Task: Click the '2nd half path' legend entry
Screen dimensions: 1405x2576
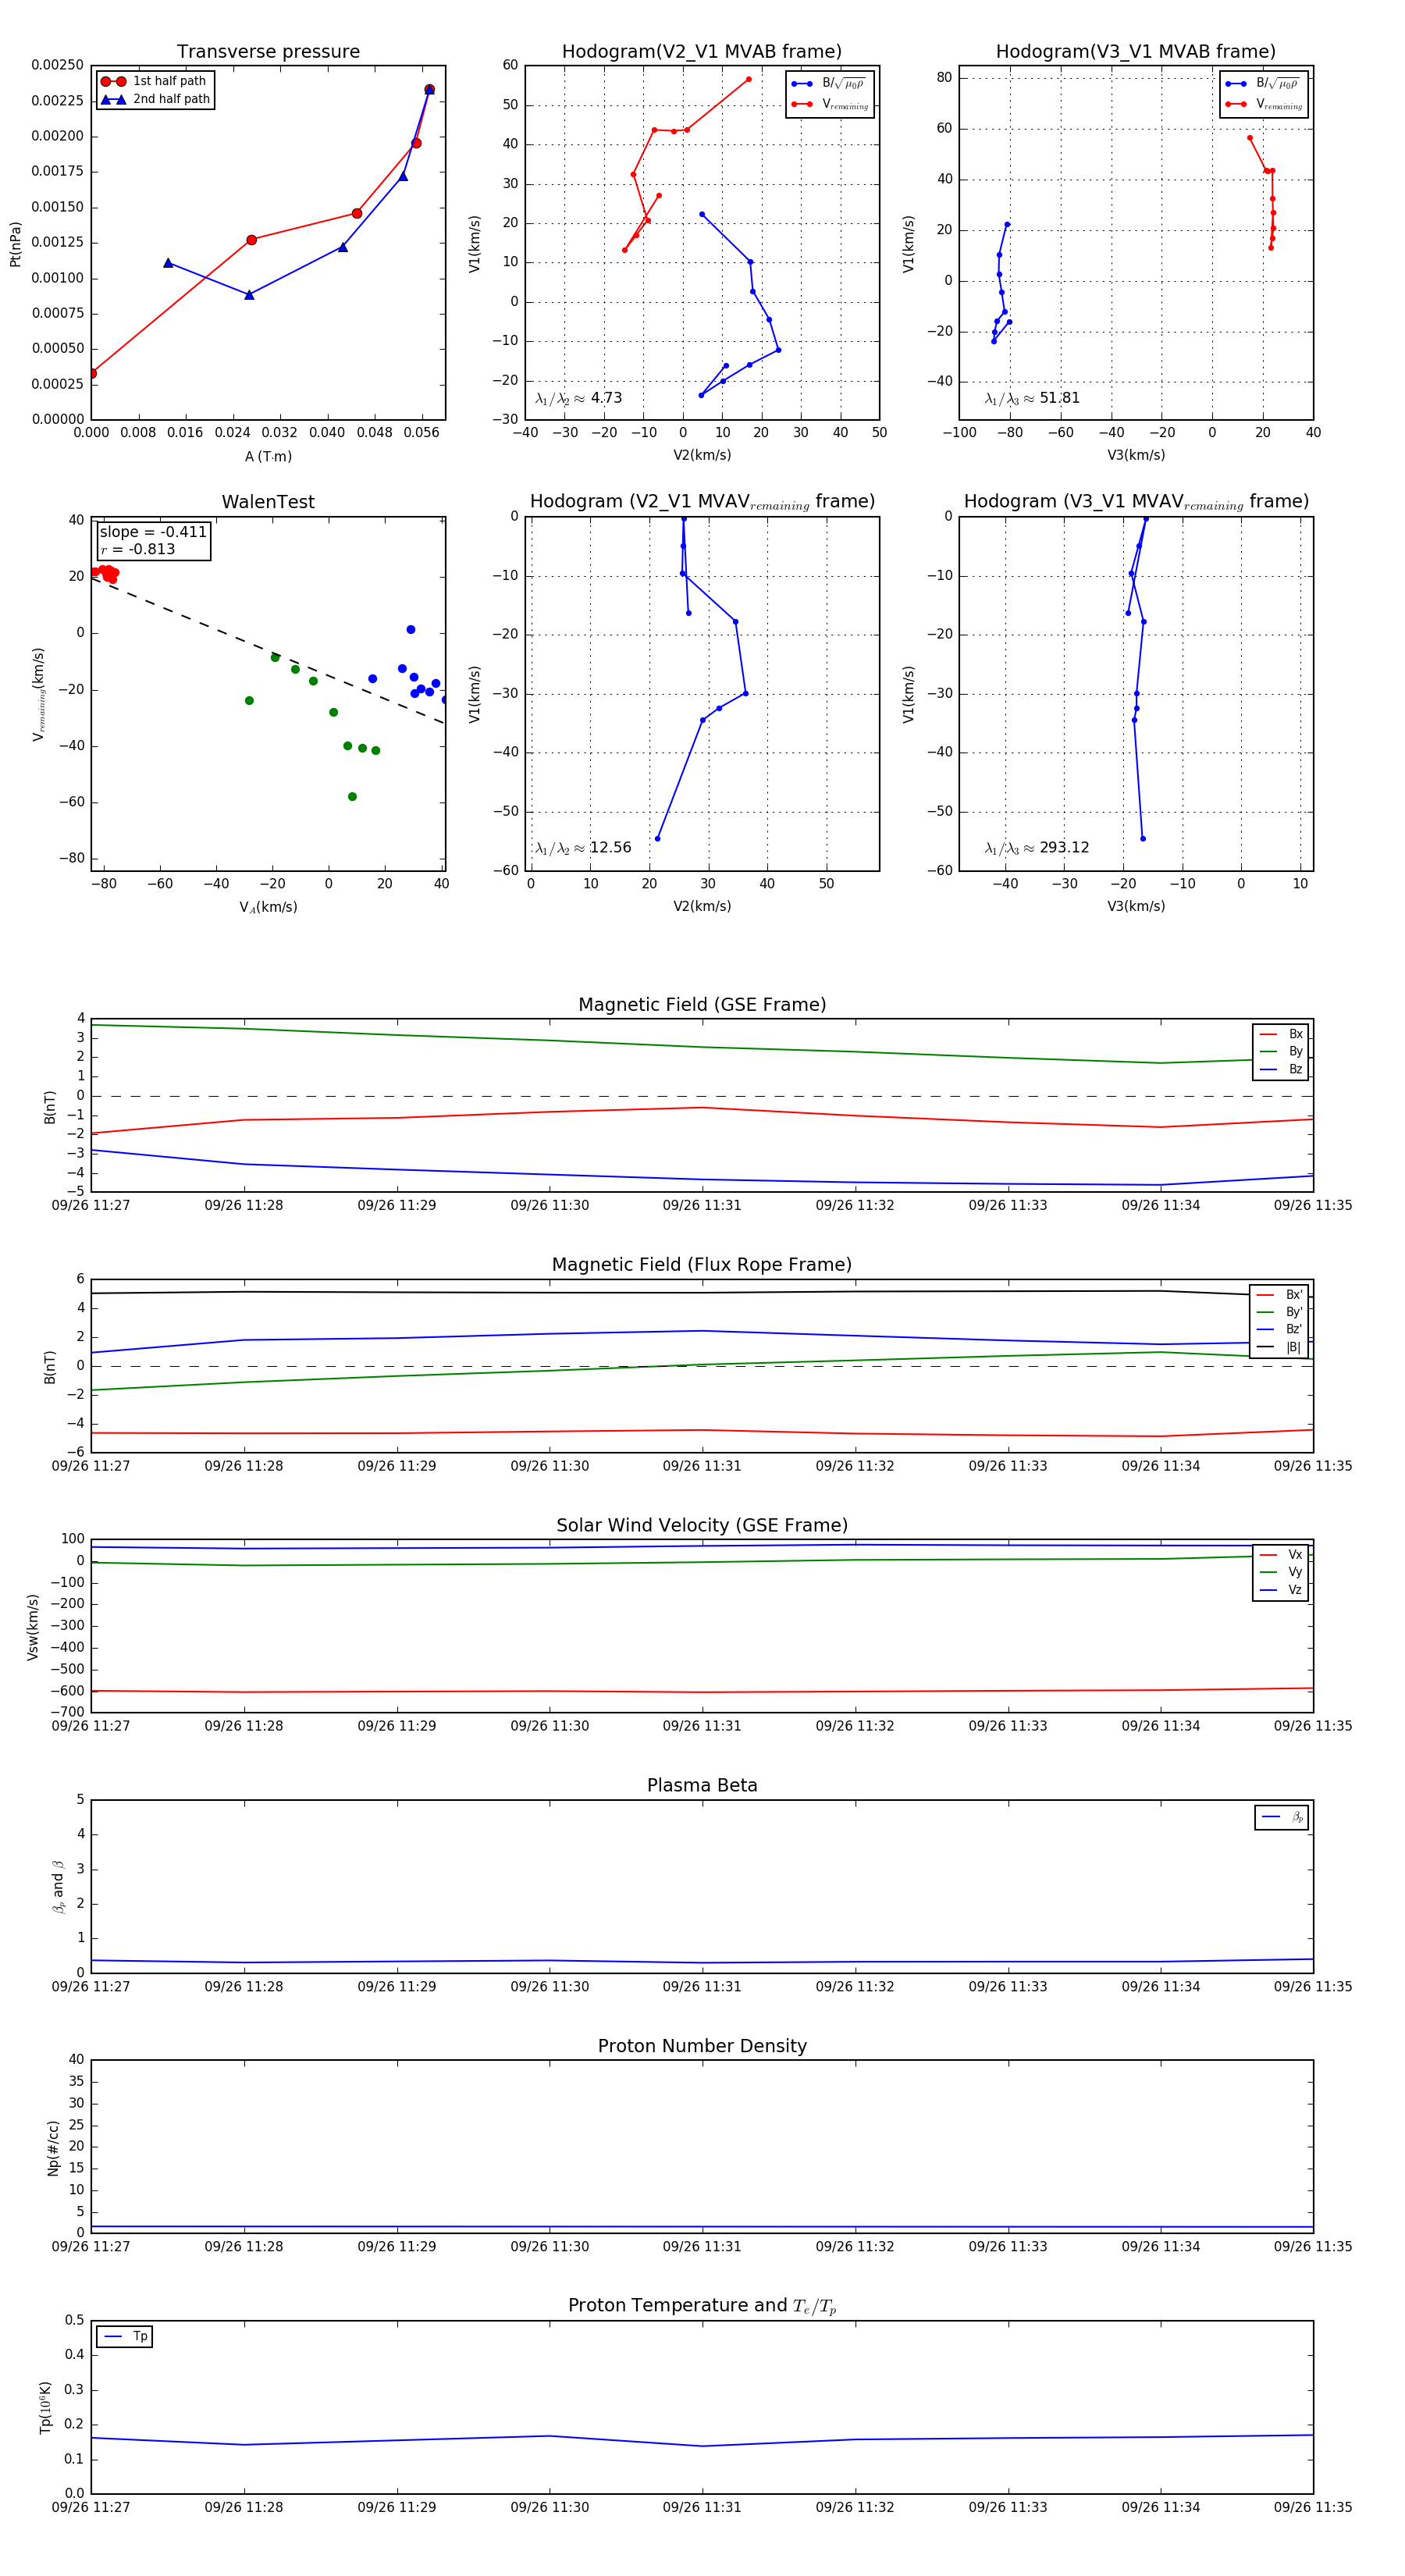Action: [155, 99]
